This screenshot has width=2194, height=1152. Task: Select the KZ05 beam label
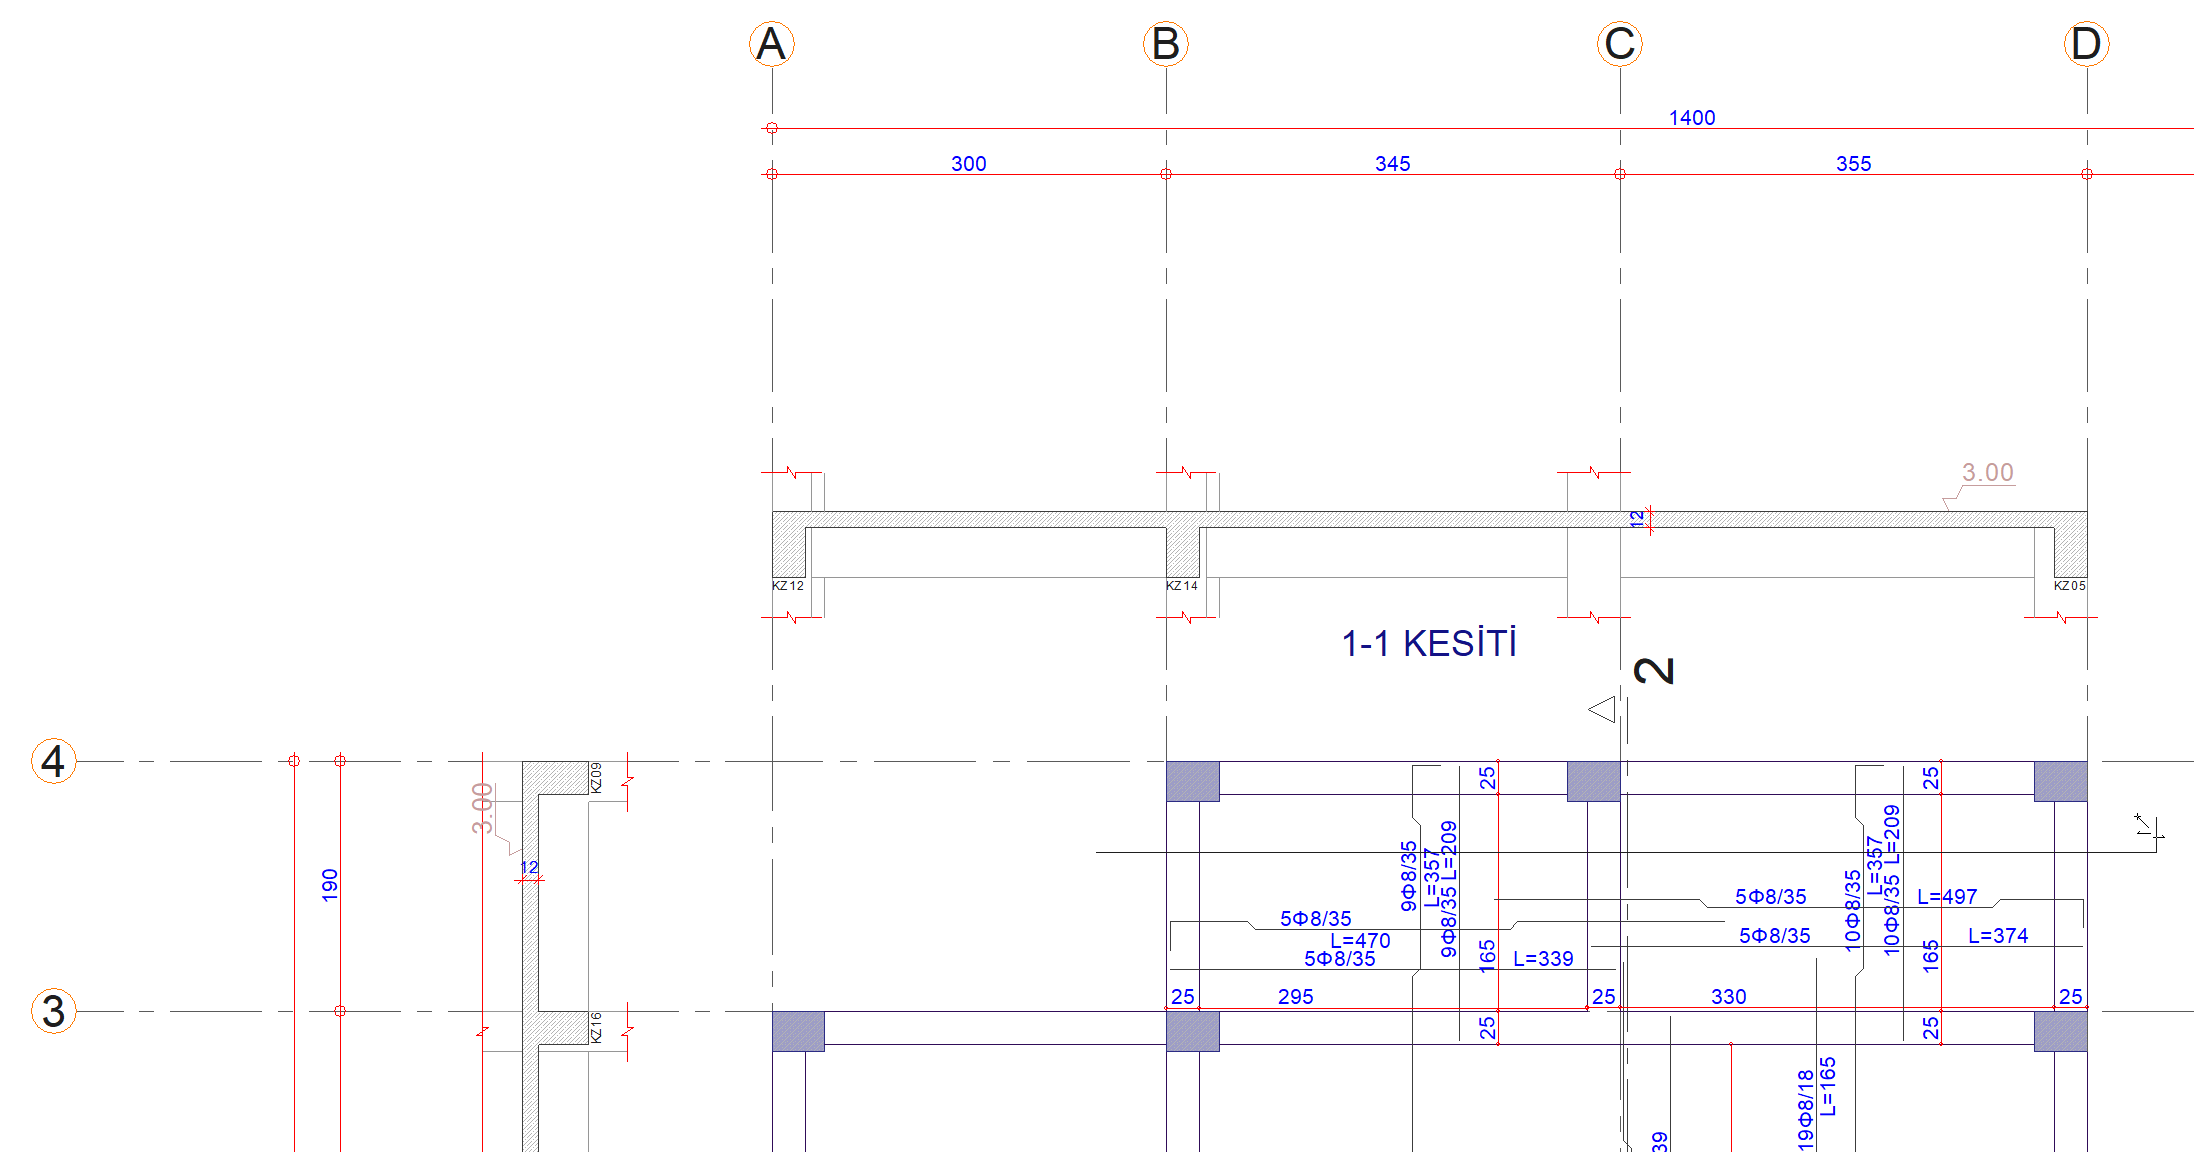point(2069,586)
